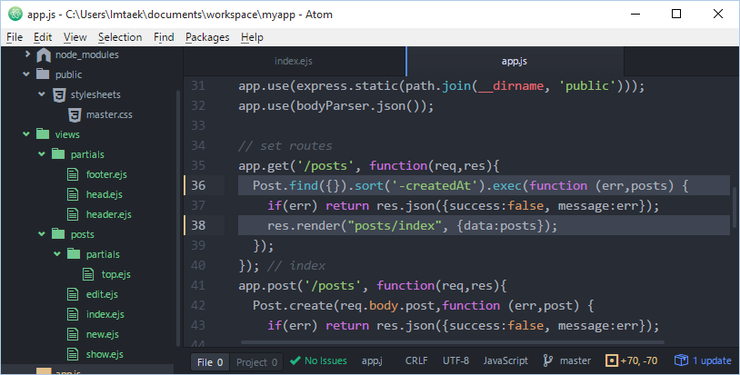Open the File menu
Image resolution: width=740 pixels, height=375 pixels.
[x=15, y=37]
